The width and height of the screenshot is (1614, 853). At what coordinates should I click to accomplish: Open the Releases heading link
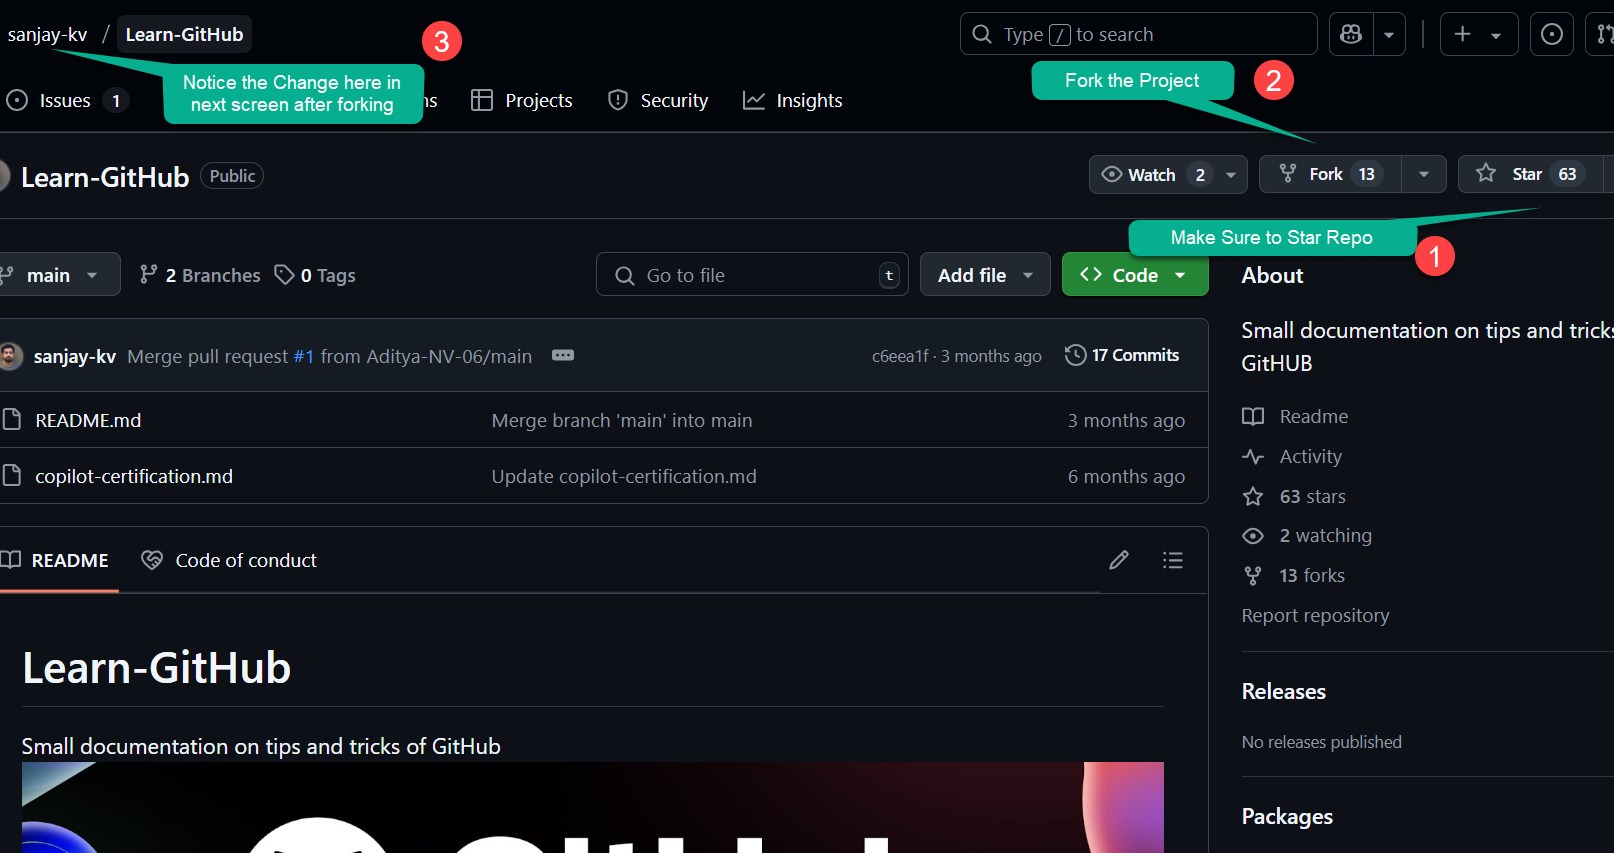tap(1284, 692)
